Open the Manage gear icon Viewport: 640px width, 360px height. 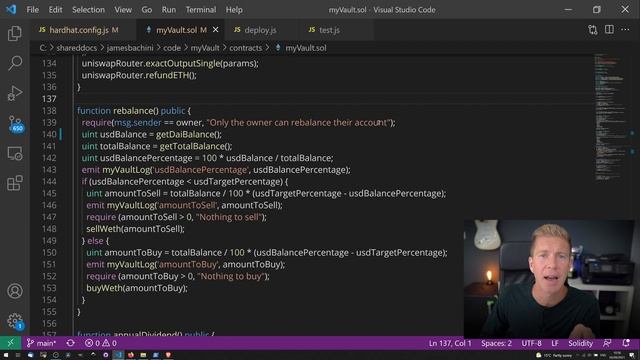point(15,321)
